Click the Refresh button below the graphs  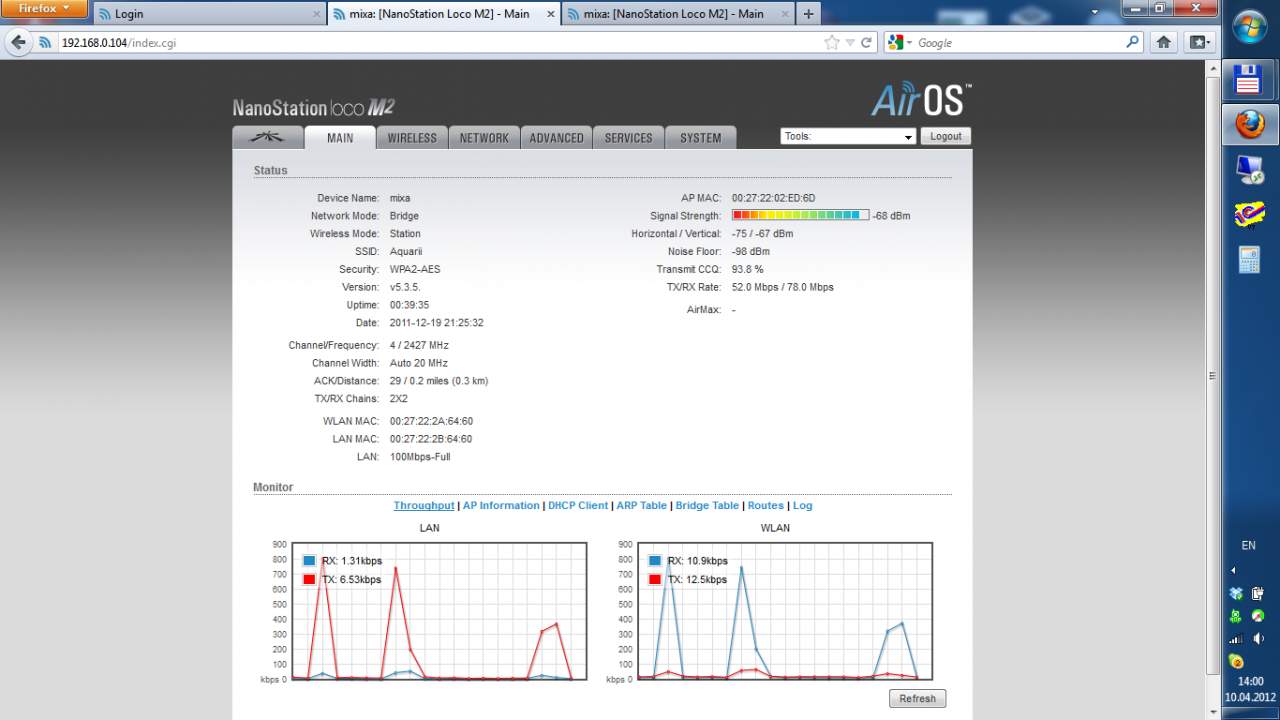click(x=917, y=699)
